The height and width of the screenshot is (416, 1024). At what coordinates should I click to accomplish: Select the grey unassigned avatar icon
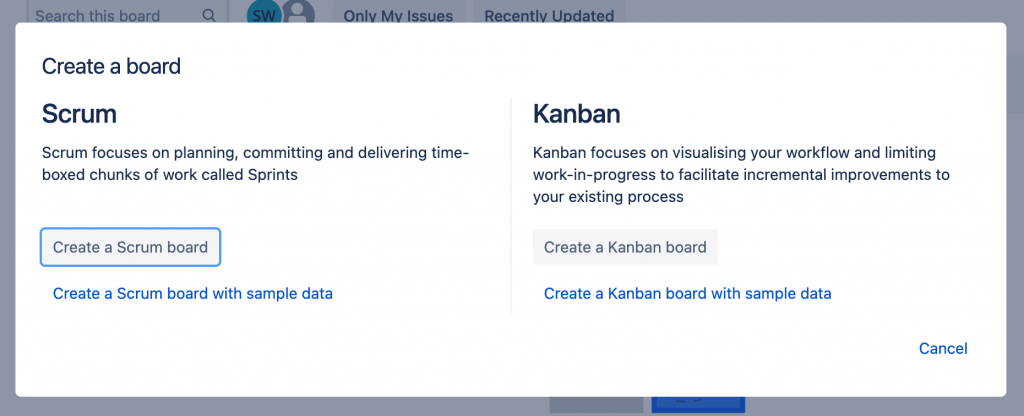click(x=298, y=13)
